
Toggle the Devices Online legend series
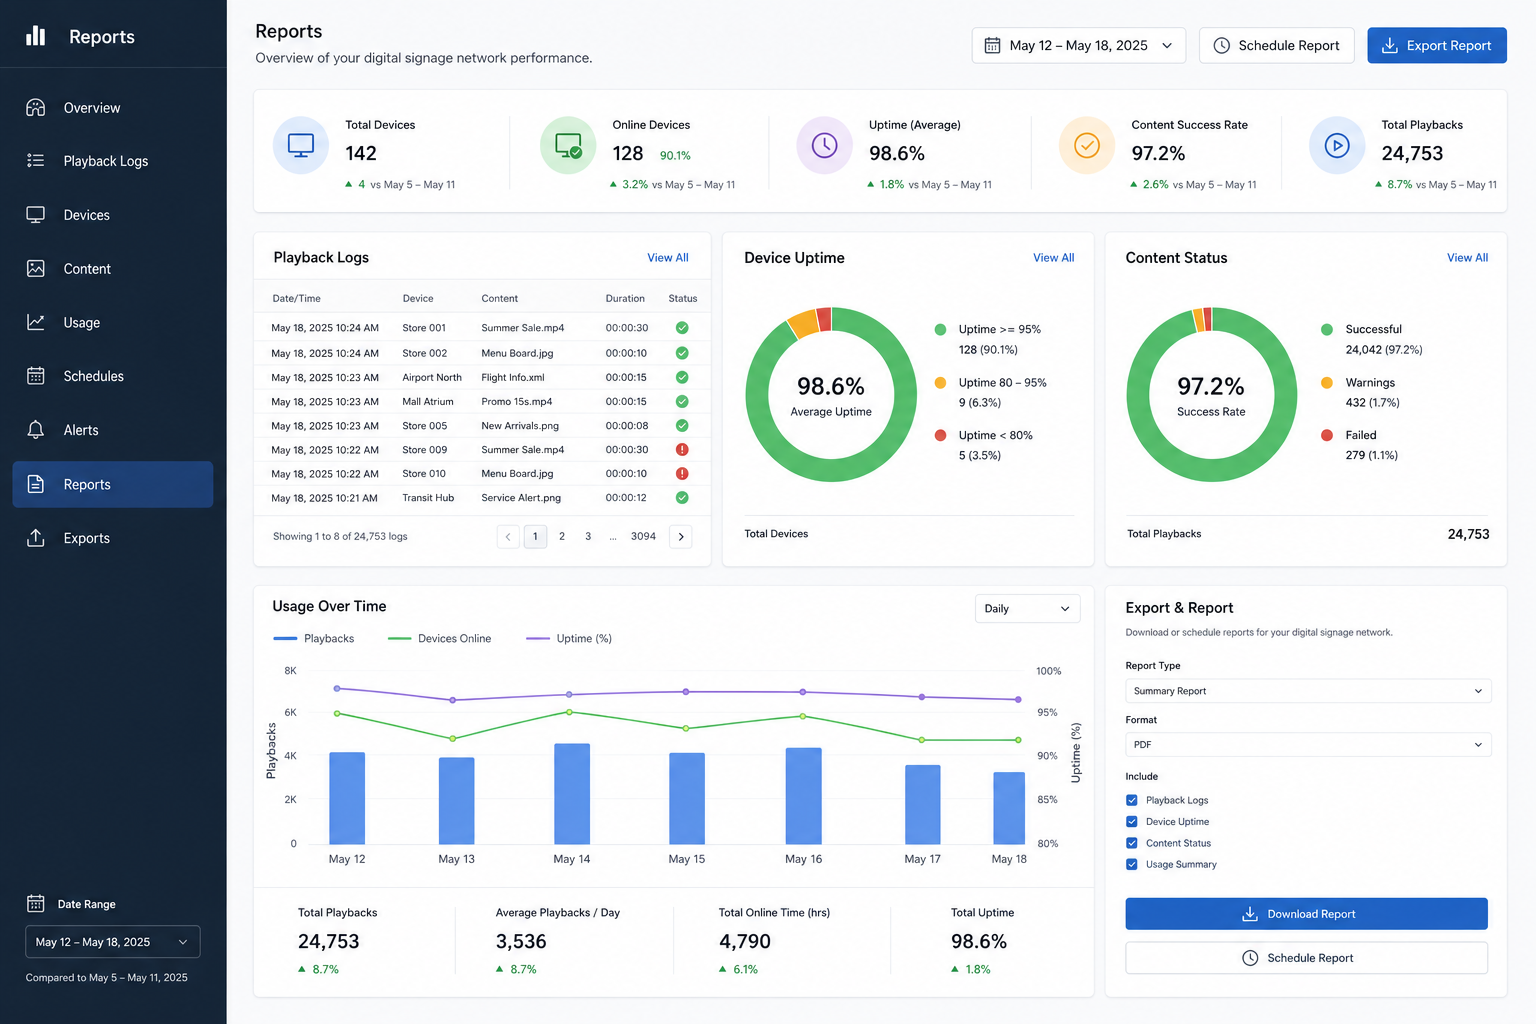click(x=440, y=638)
